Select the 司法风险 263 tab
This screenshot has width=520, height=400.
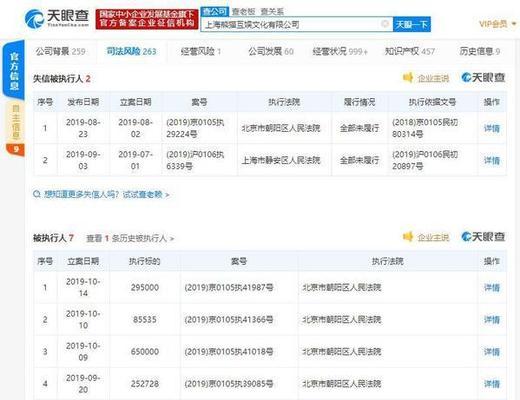[131, 51]
